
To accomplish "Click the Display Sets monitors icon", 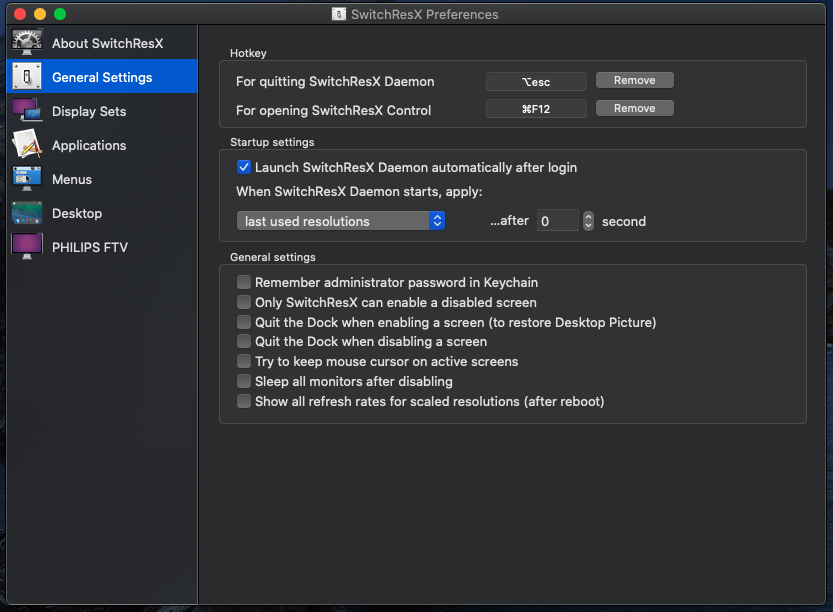I will point(27,110).
